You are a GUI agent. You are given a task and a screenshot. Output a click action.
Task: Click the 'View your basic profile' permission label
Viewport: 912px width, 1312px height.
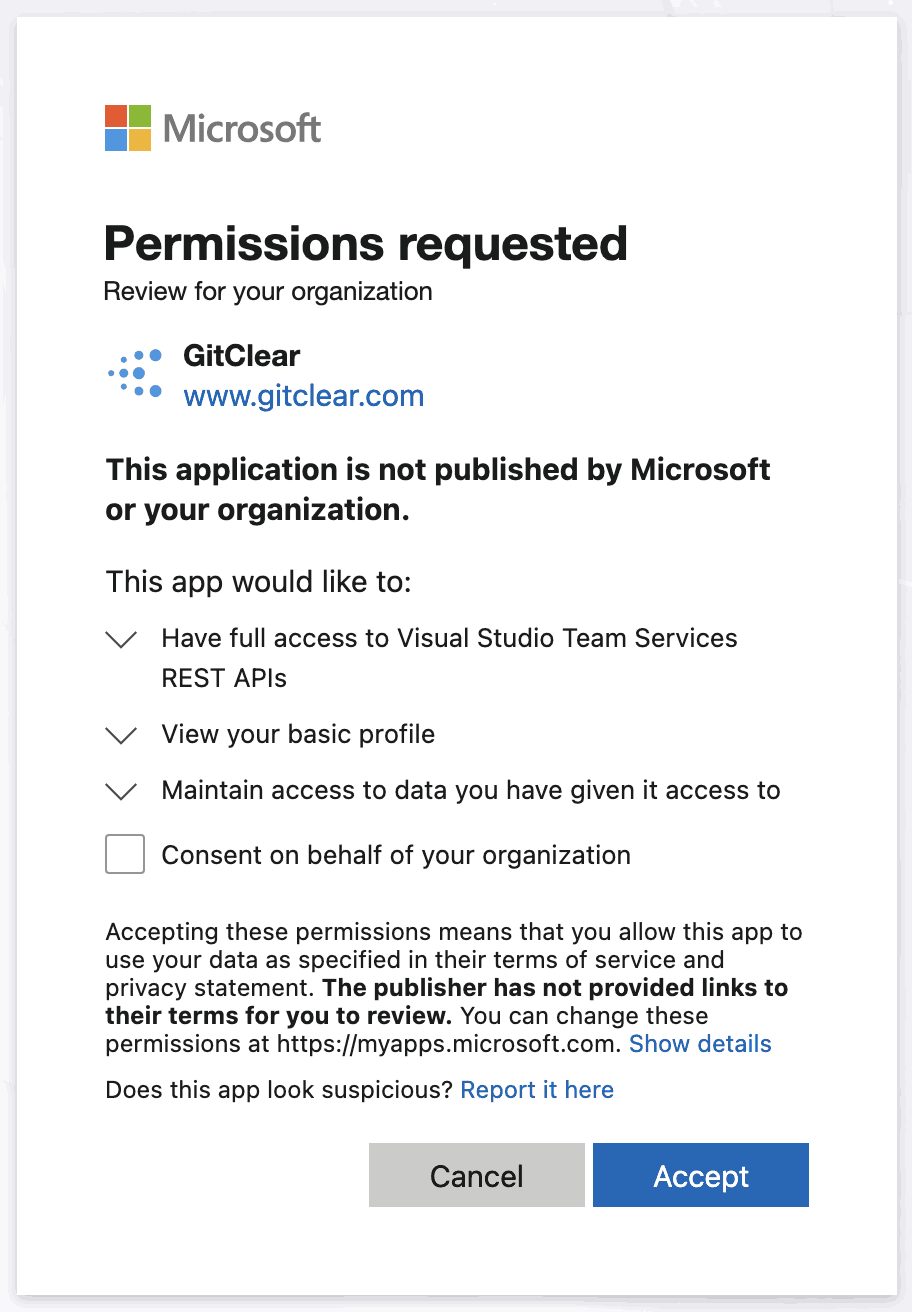[298, 734]
